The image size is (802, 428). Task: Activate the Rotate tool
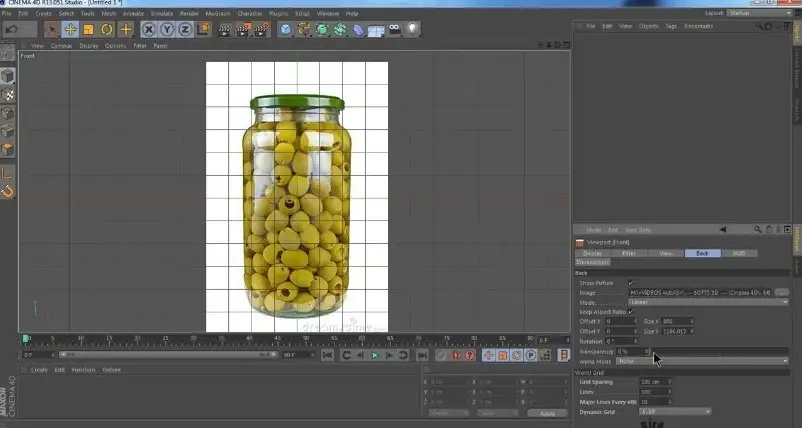(x=106, y=29)
